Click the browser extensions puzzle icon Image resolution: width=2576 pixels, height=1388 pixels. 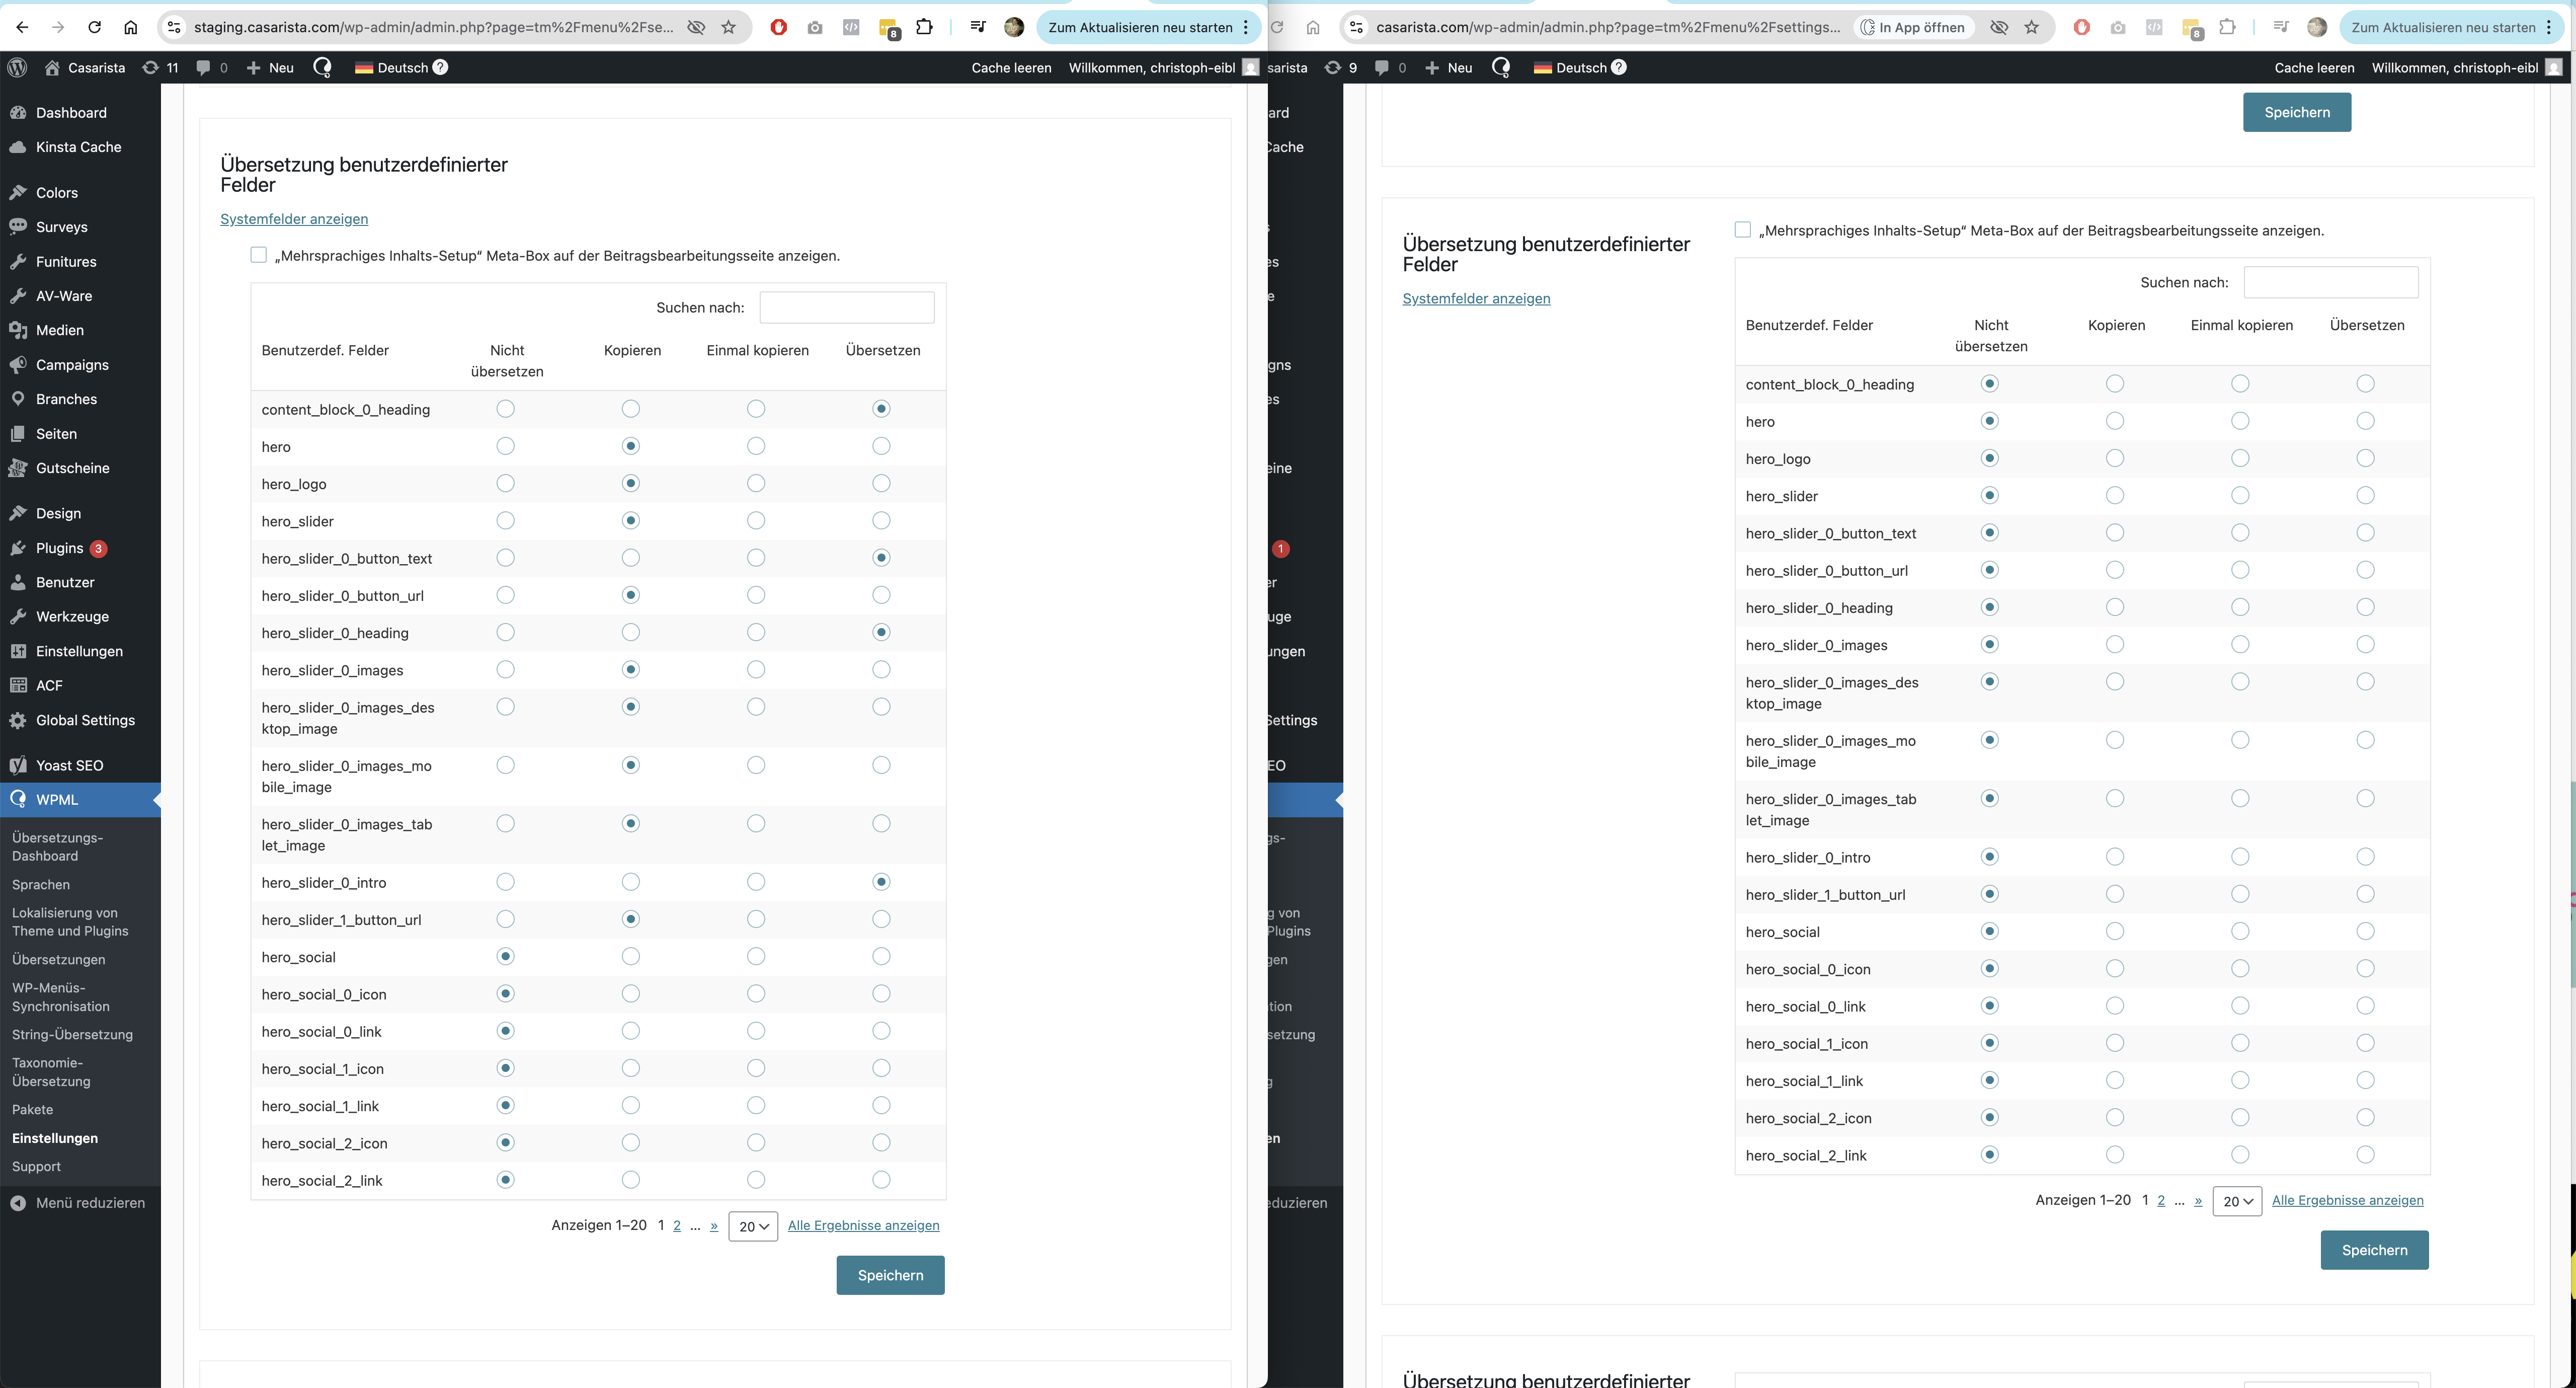coord(924,27)
